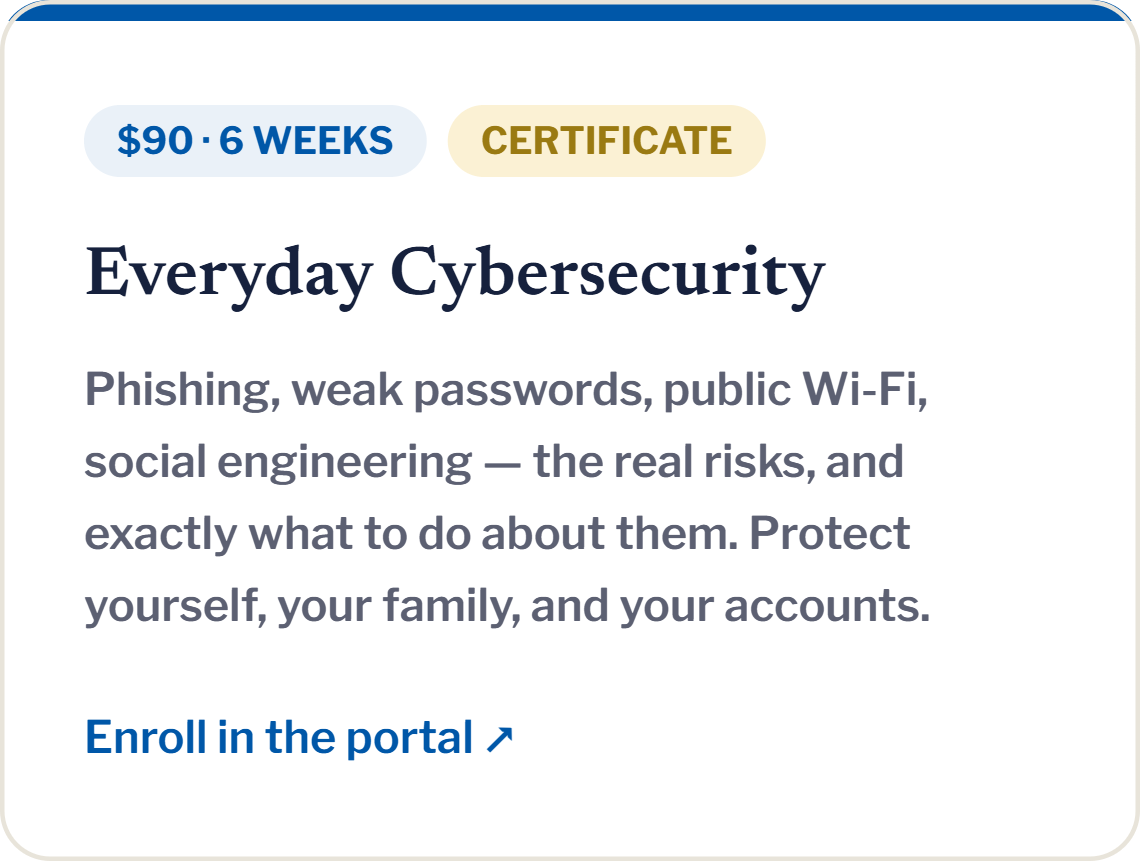1140x861 pixels.
Task: Click the $90 · 6 WEEKS badge
Action: click(x=255, y=141)
